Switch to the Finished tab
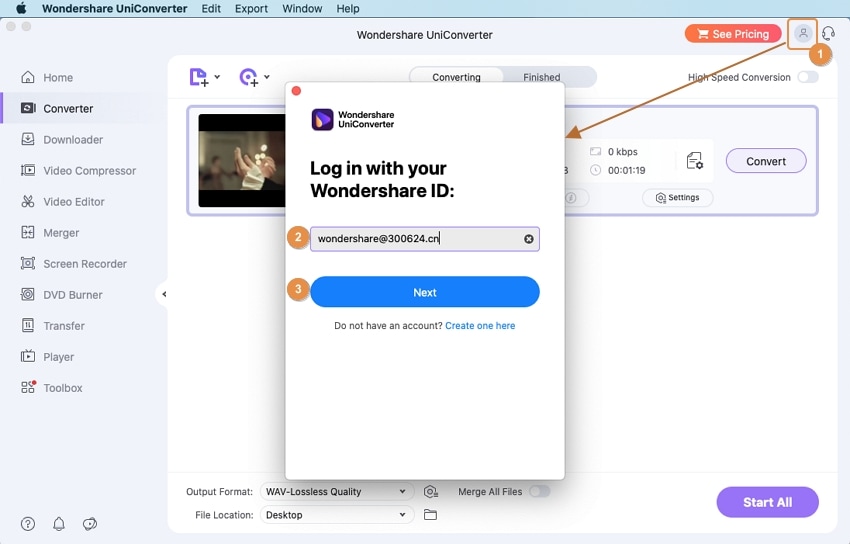The height and width of the screenshot is (544, 850). click(542, 77)
